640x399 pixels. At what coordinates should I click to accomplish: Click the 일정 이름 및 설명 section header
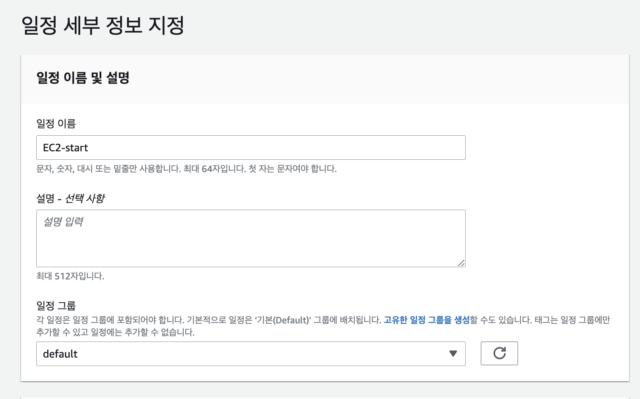[x=83, y=78]
